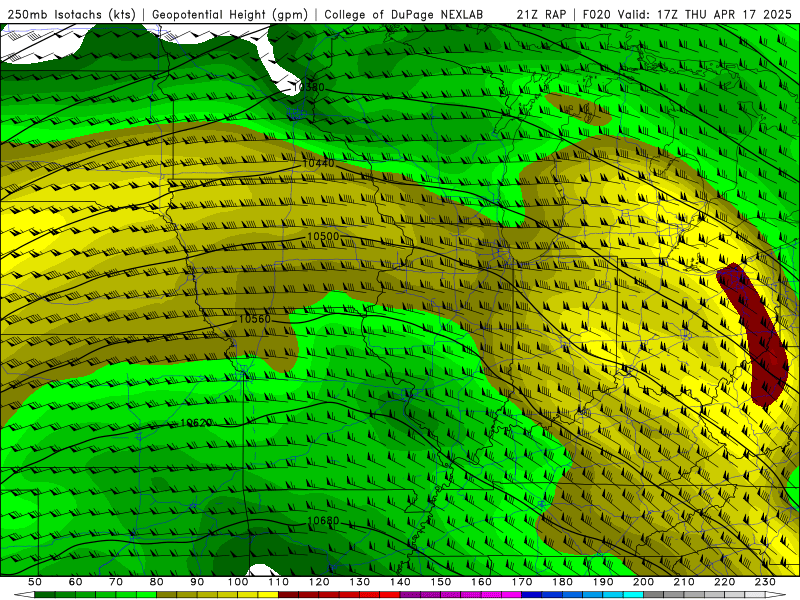This screenshot has height=600, width=800.
Task: Click the 150 value on the color scale
Action: pyautogui.click(x=441, y=582)
